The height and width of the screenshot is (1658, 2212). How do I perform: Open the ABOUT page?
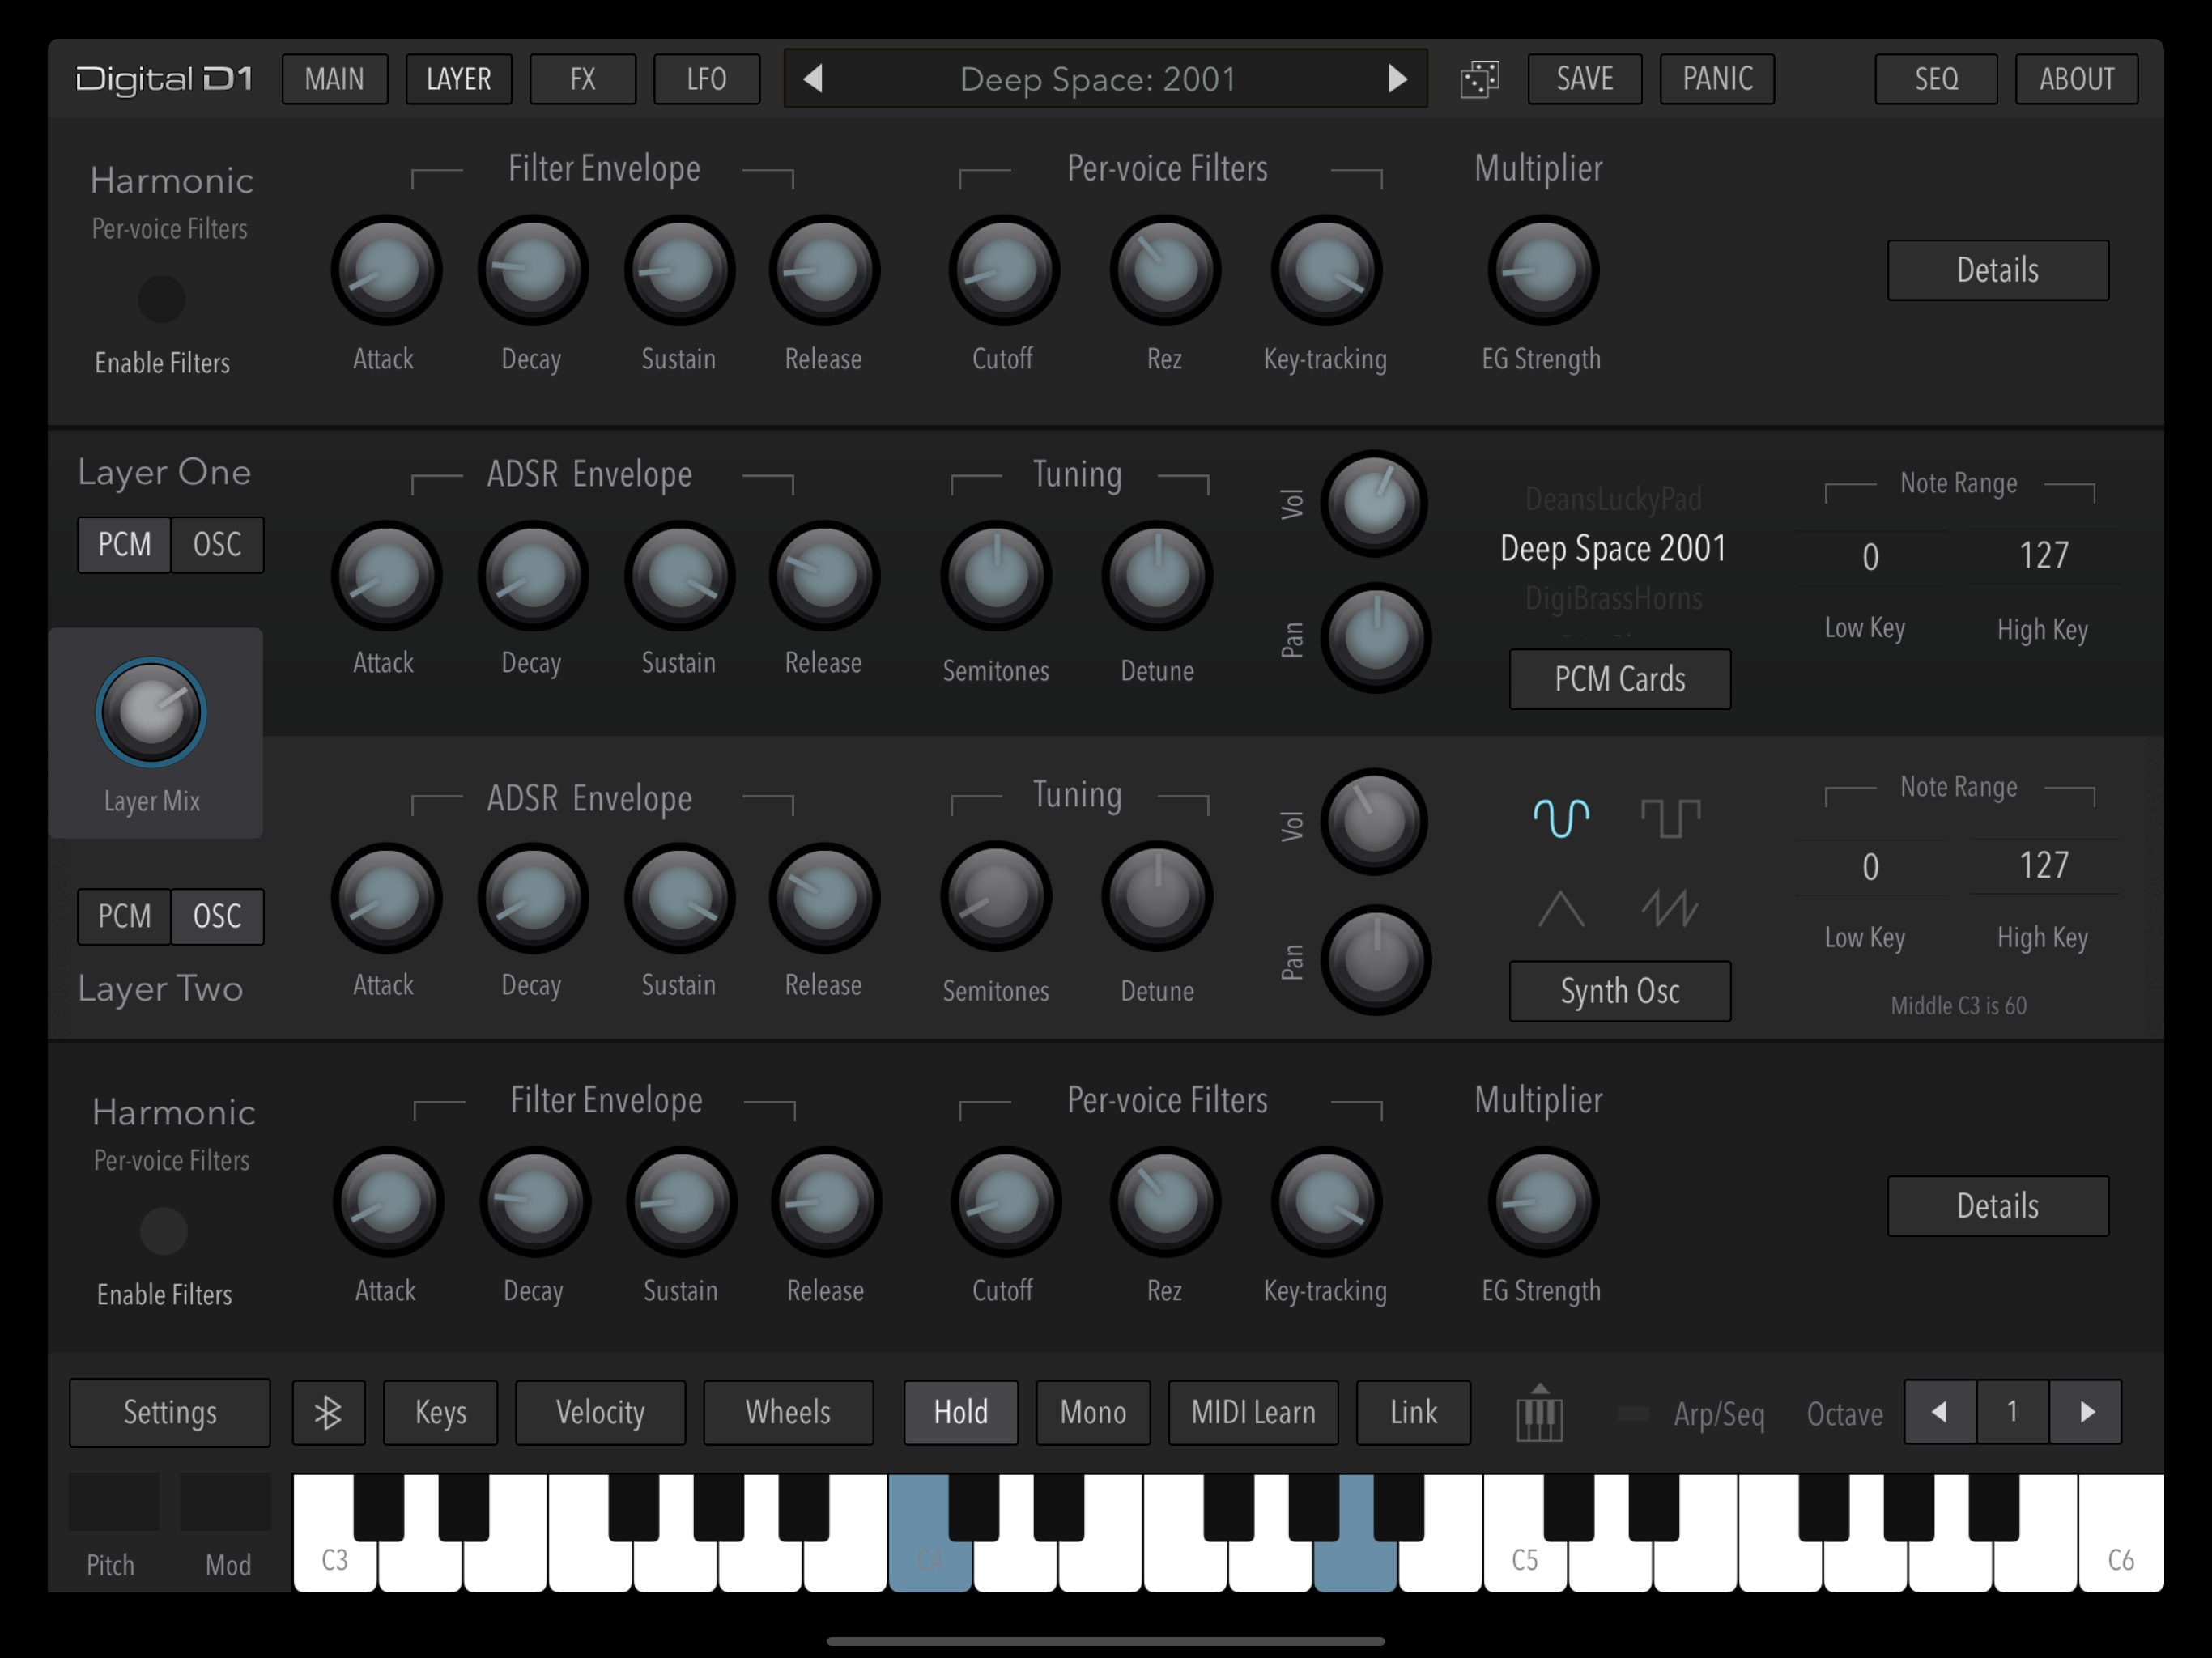point(2077,79)
